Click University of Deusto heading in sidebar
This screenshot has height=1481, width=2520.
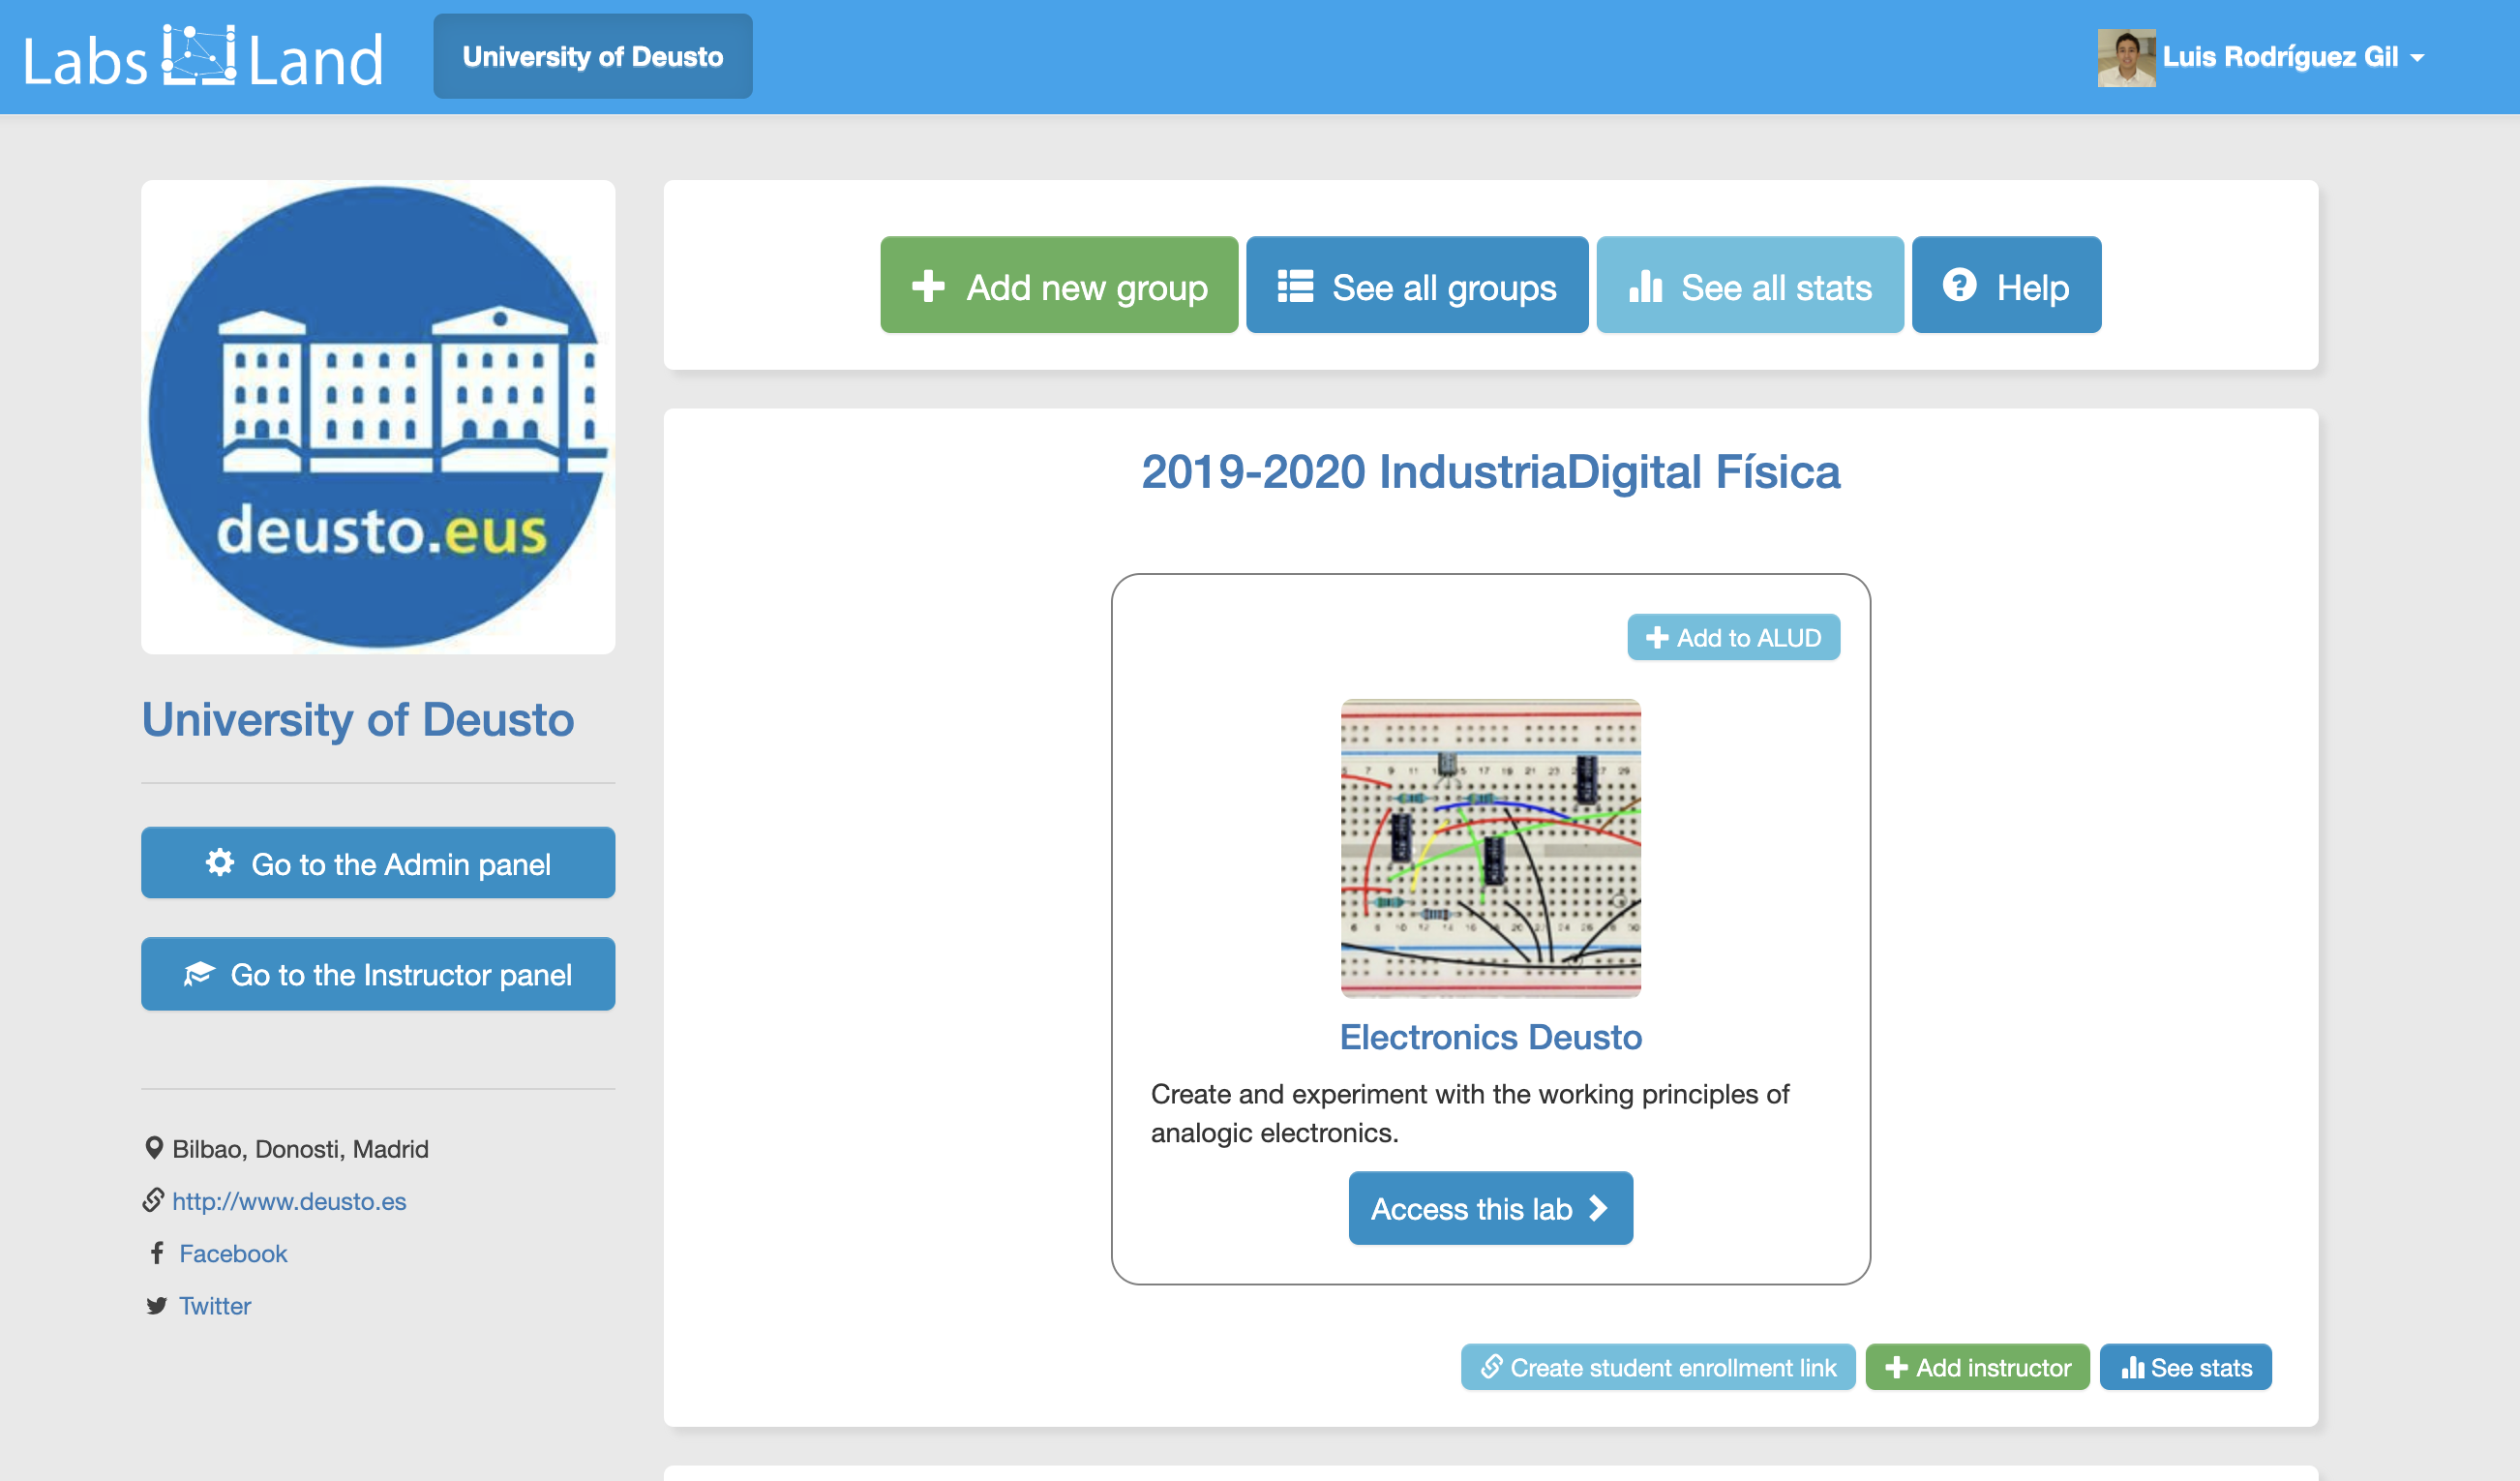[358, 719]
